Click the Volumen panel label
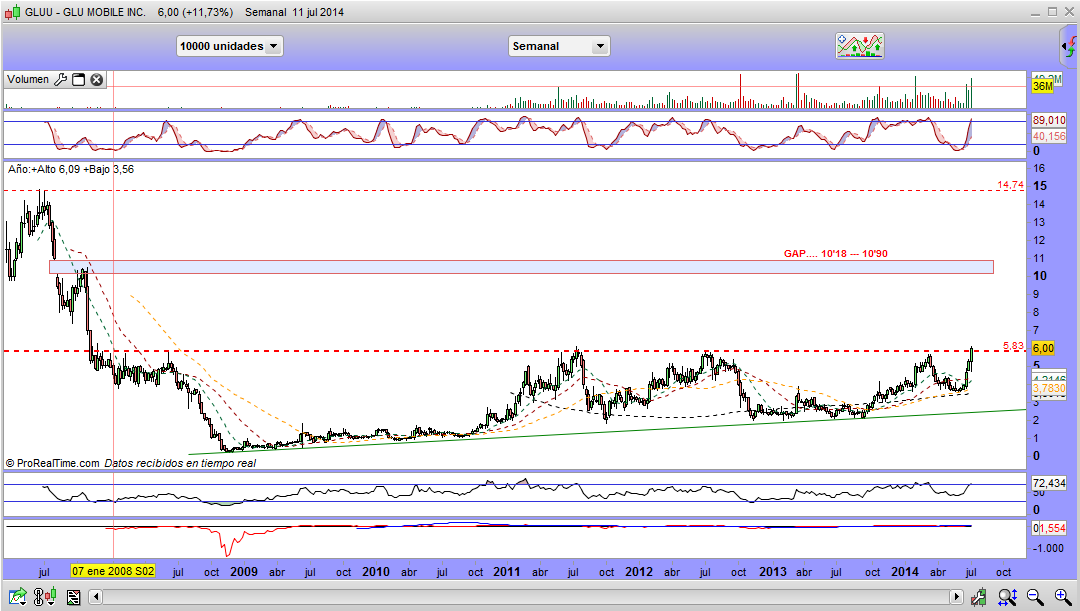Viewport: 1080px width, 611px height. tap(28, 80)
